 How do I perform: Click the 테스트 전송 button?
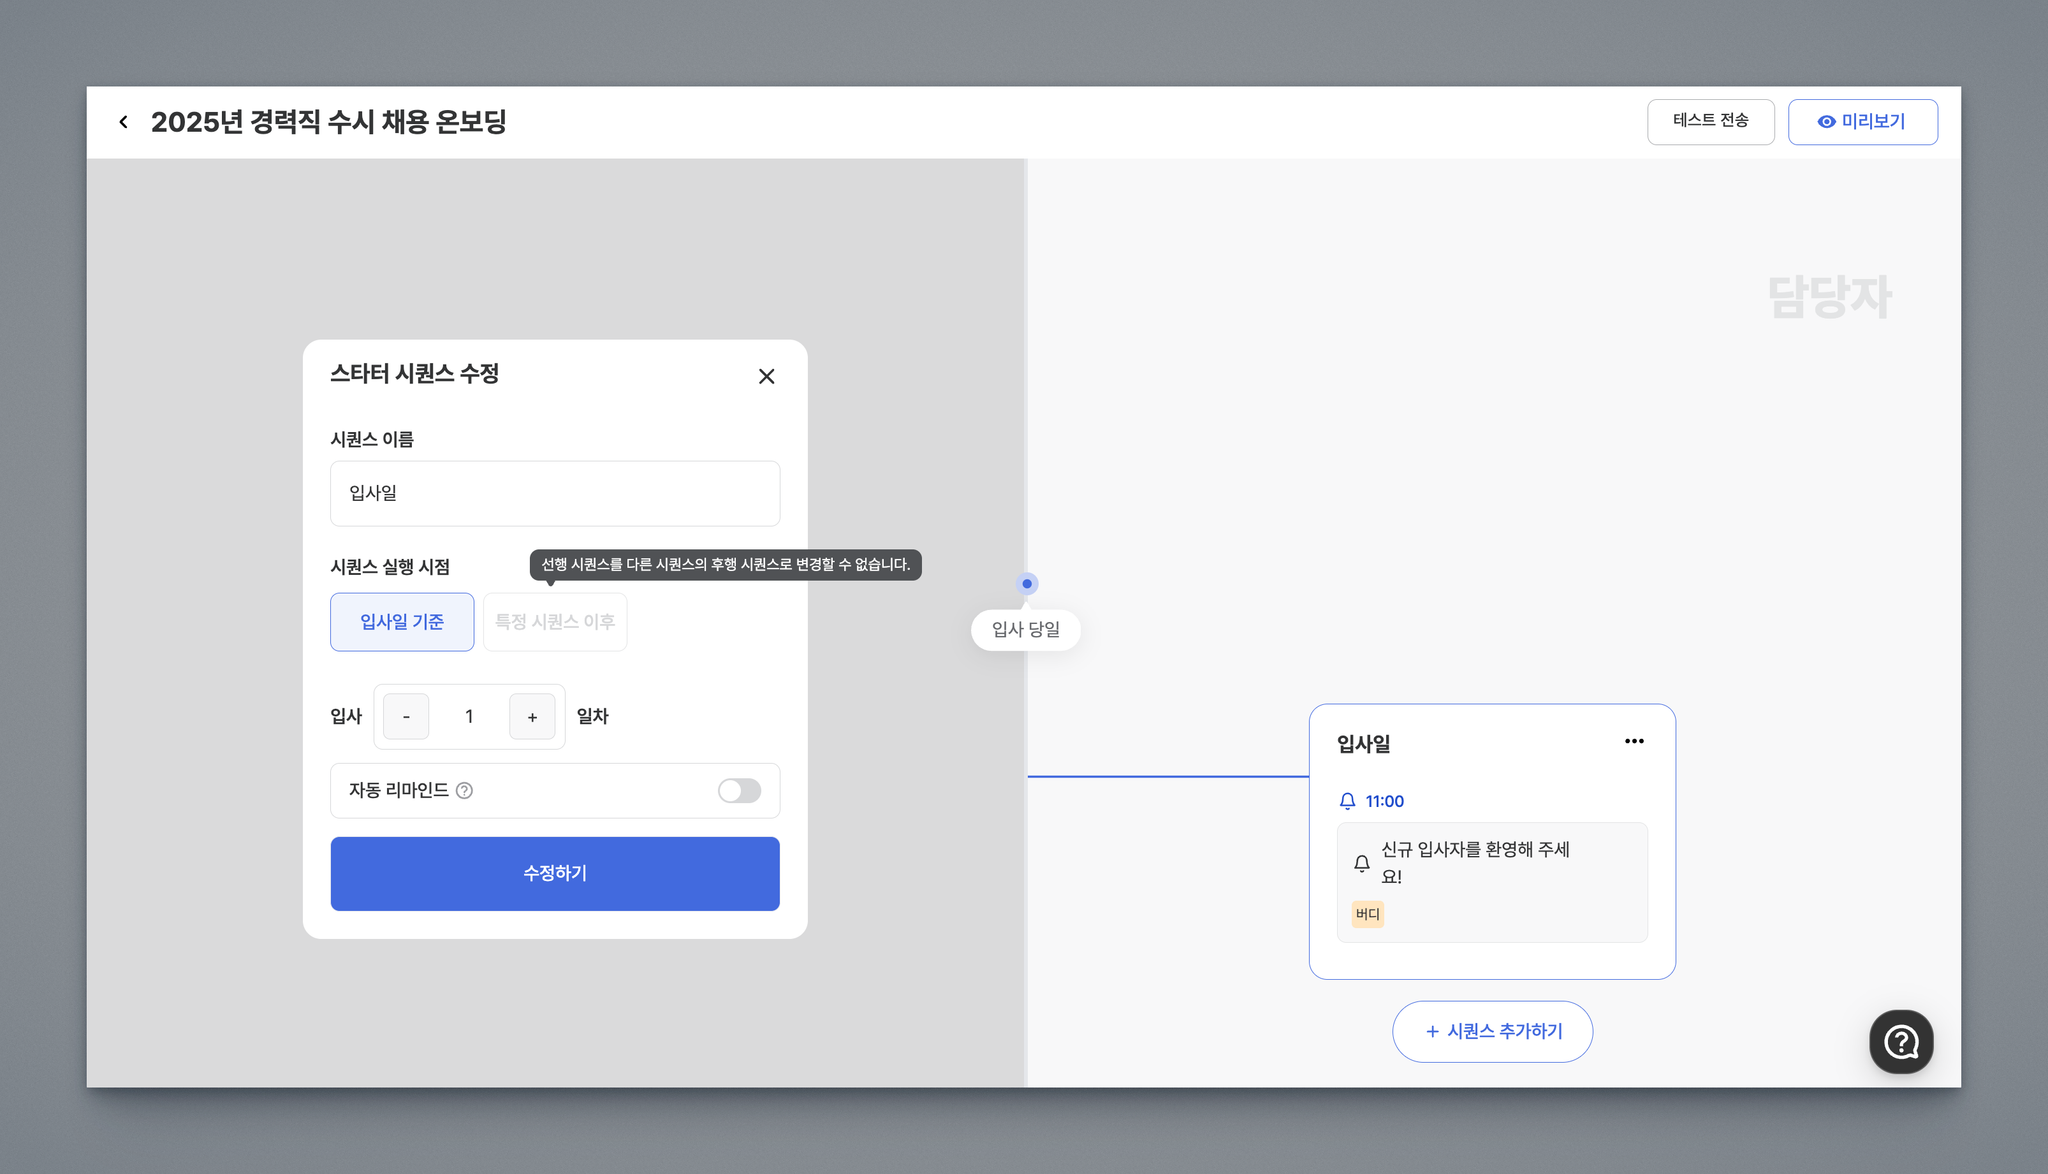1710,122
